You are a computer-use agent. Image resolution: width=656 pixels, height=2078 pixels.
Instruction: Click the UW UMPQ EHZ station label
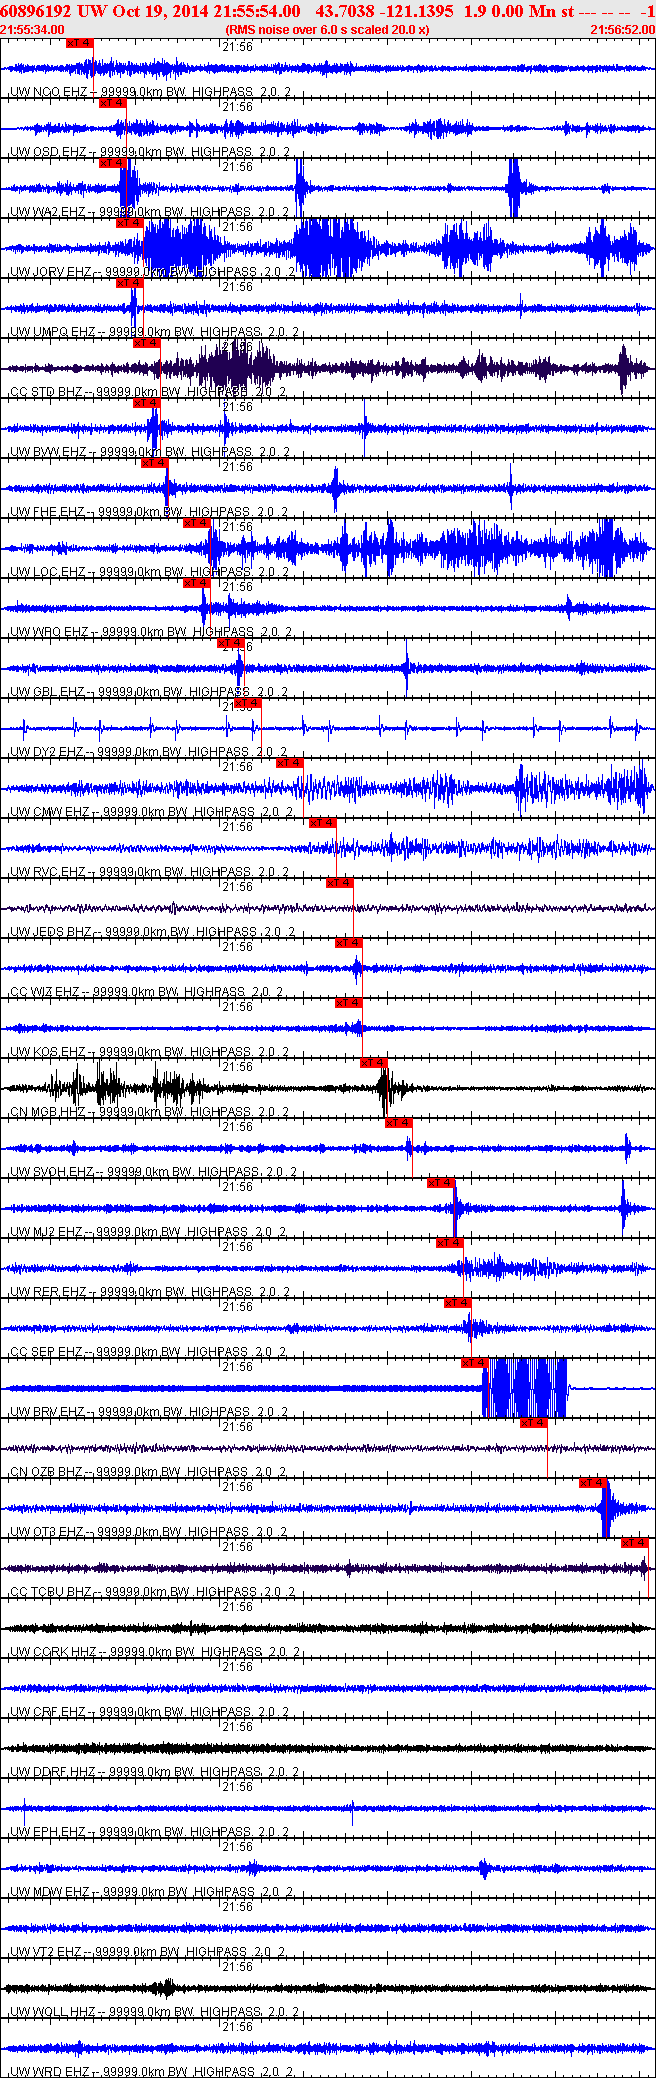pyautogui.click(x=52, y=332)
